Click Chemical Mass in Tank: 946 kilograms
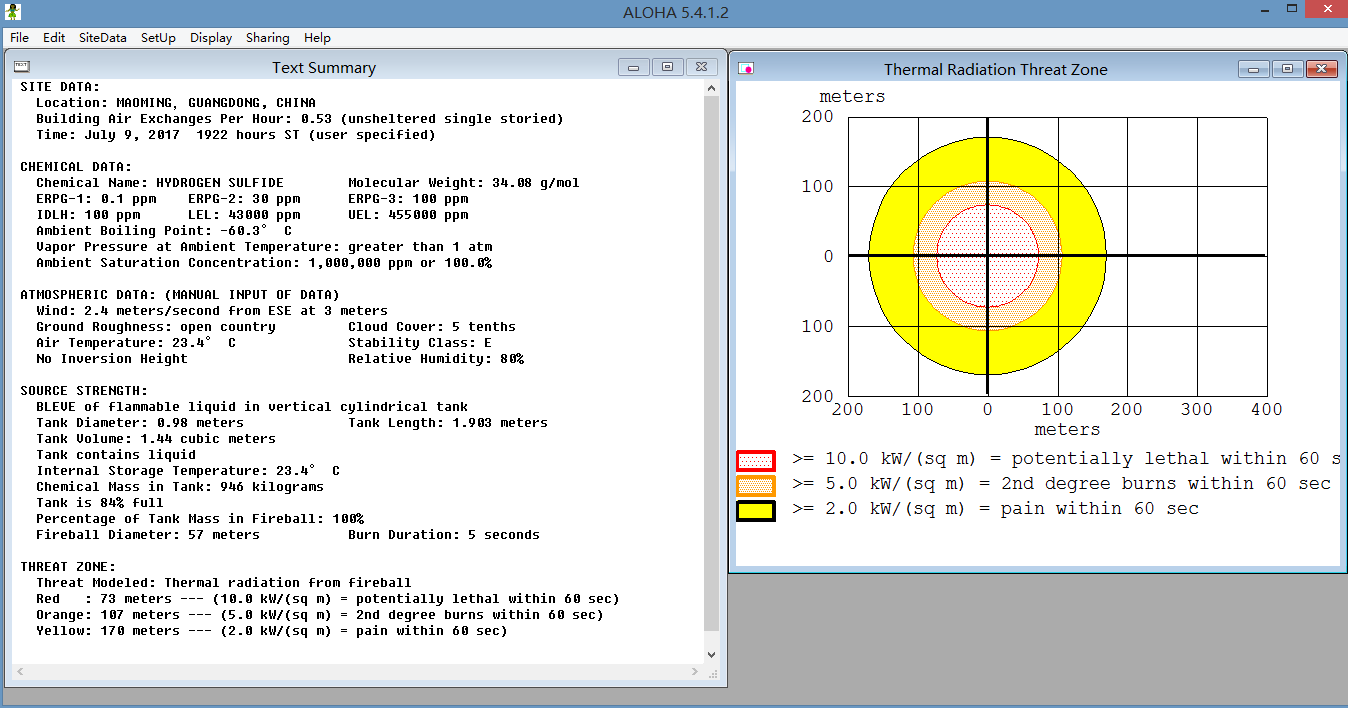 [x=180, y=487]
